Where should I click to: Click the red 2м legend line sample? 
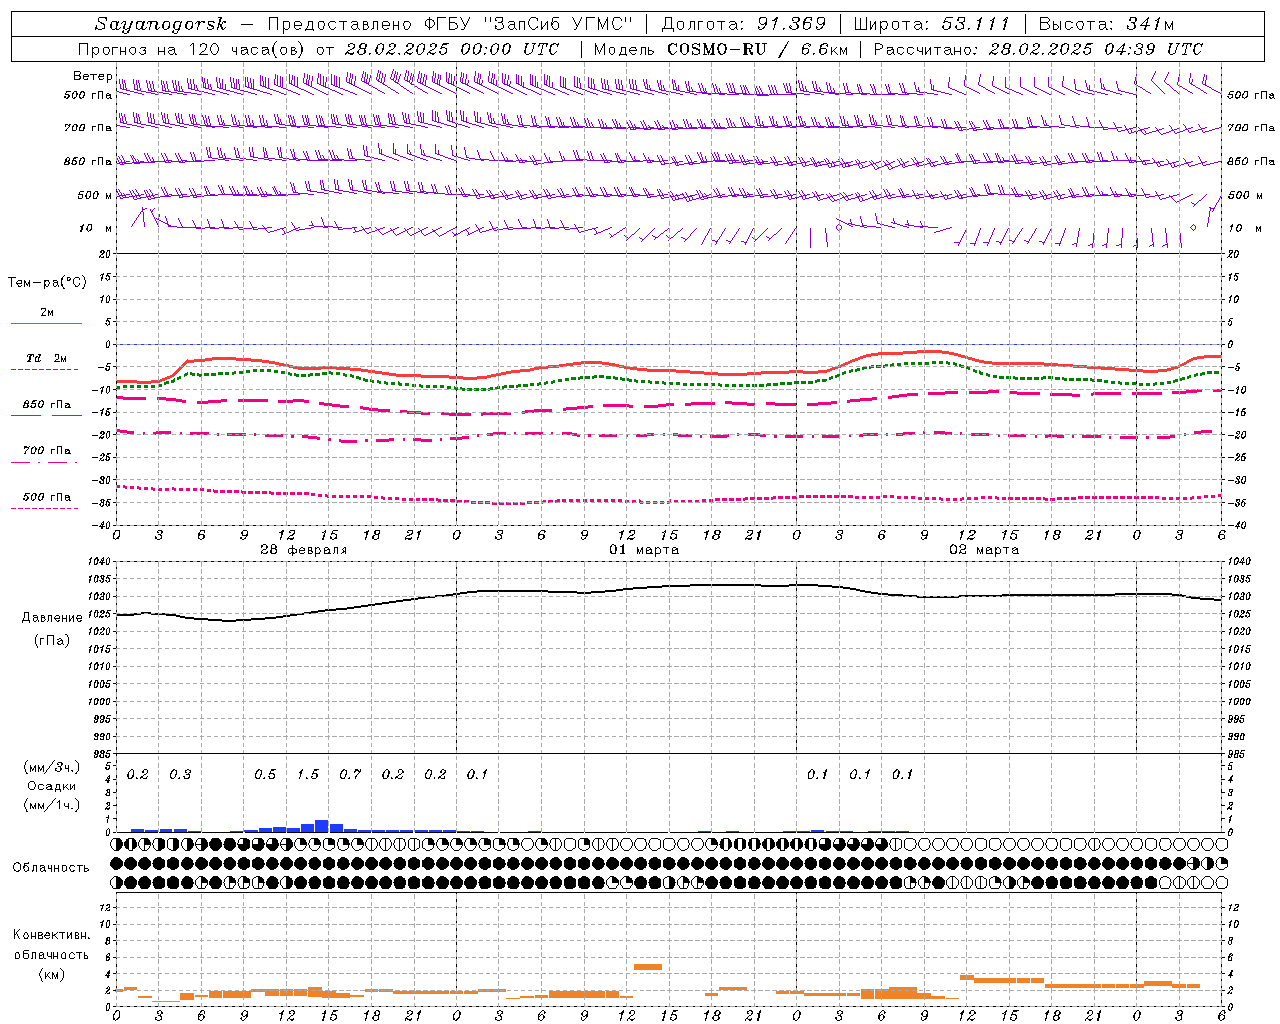tap(47, 323)
